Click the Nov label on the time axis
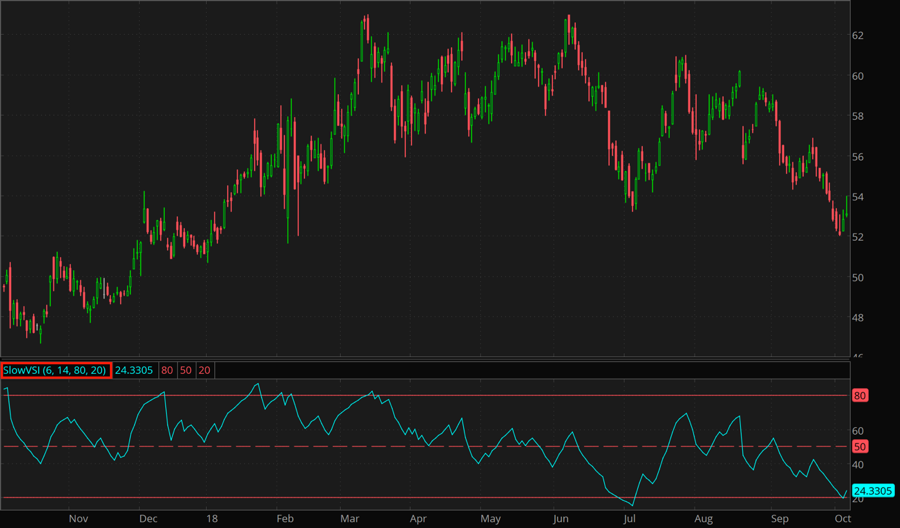Viewport: 900px width, 528px height. 79,519
